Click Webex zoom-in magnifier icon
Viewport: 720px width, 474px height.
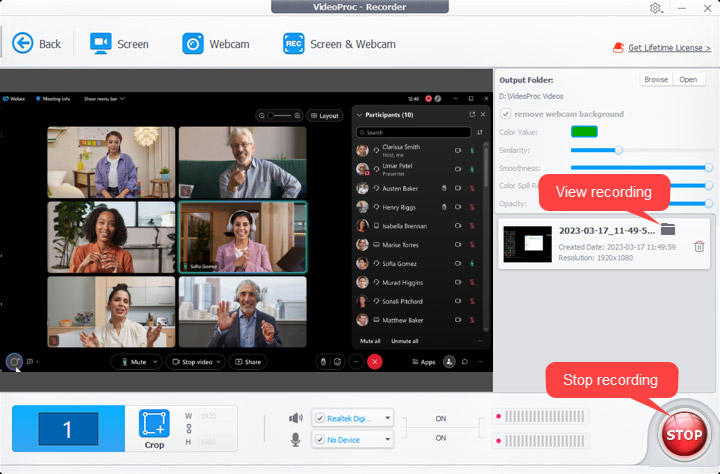click(x=298, y=116)
